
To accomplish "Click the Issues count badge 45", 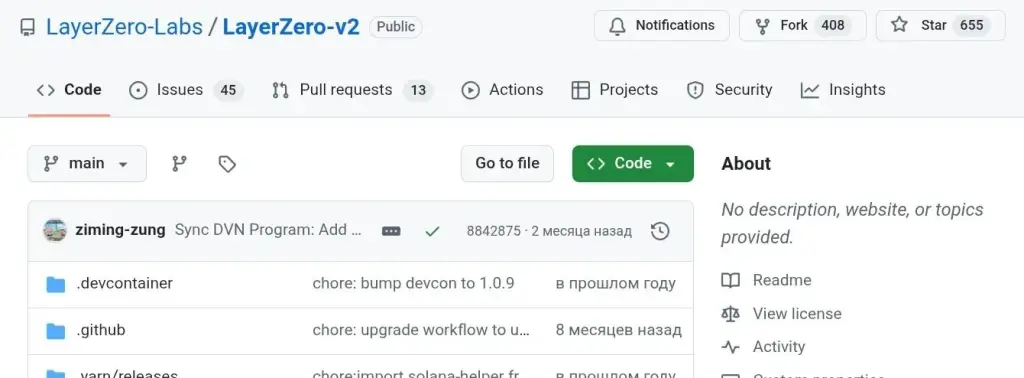I will 228,90.
